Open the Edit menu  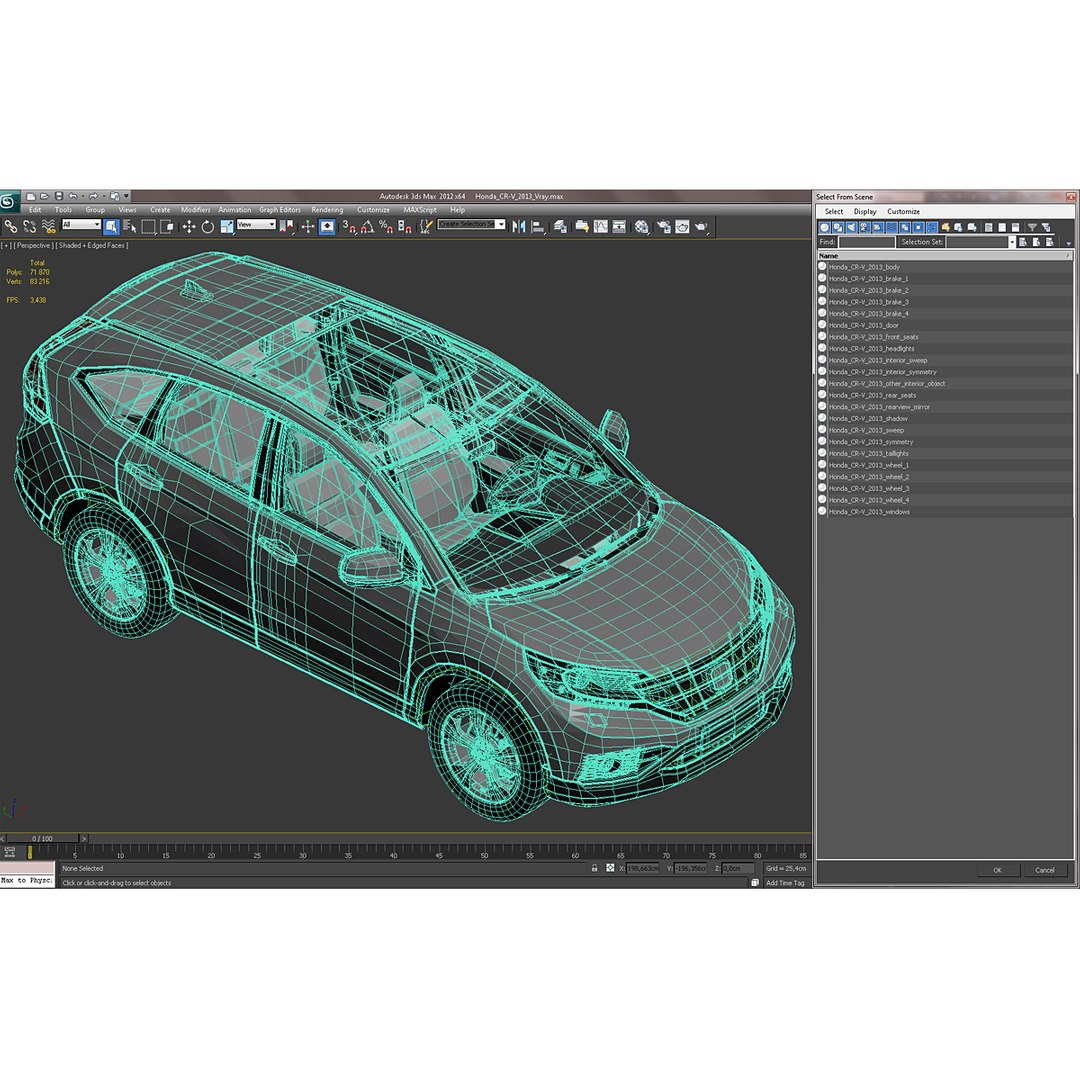pyautogui.click(x=35, y=210)
